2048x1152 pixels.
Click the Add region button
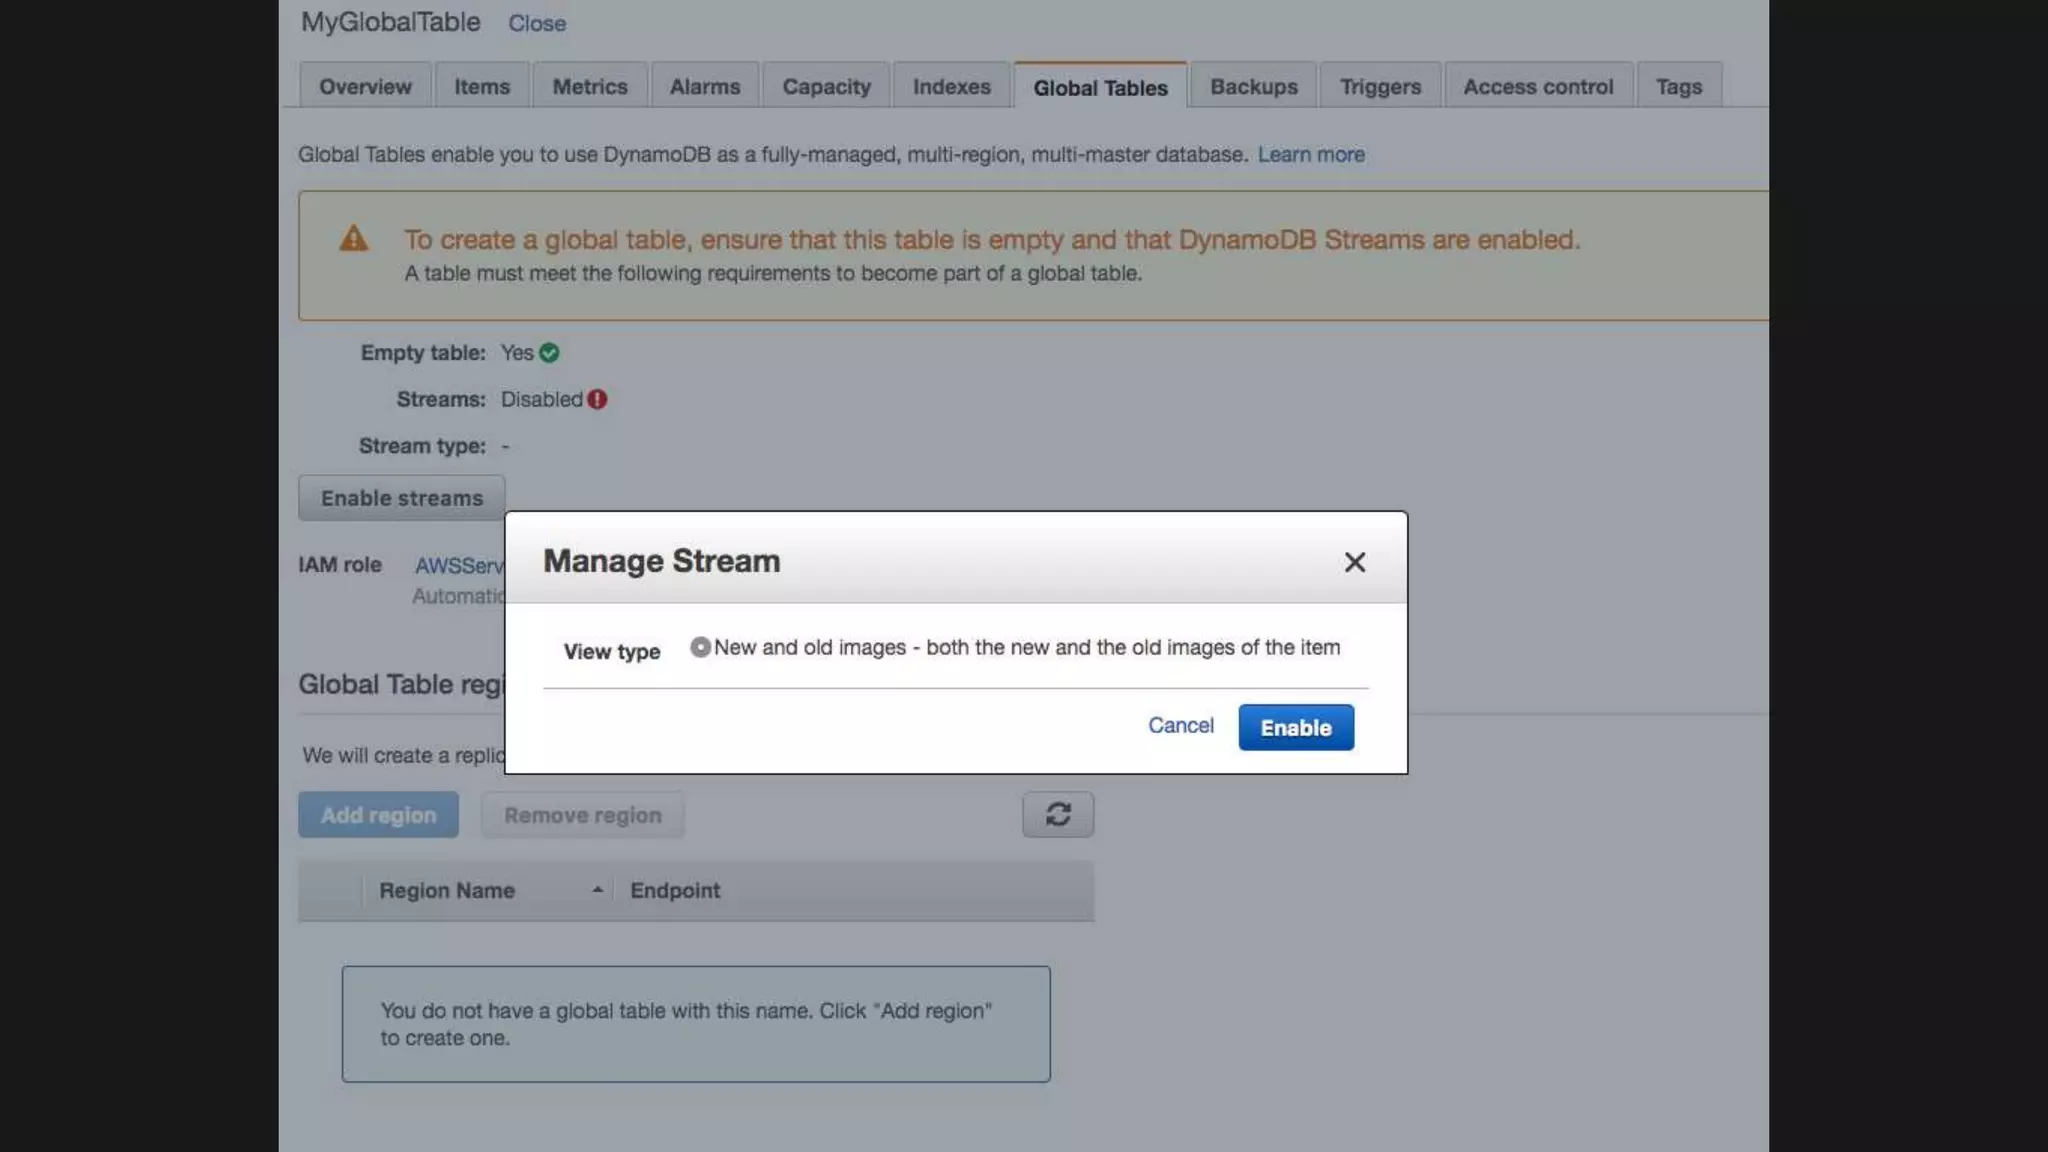pyautogui.click(x=378, y=815)
